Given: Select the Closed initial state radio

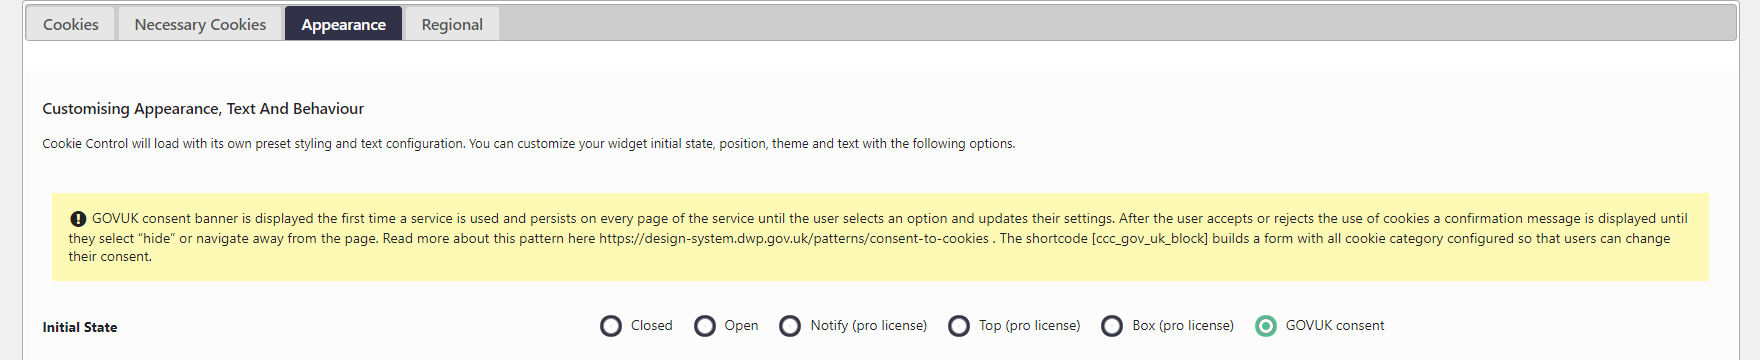Looking at the screenshot, I should coord(611,326).
